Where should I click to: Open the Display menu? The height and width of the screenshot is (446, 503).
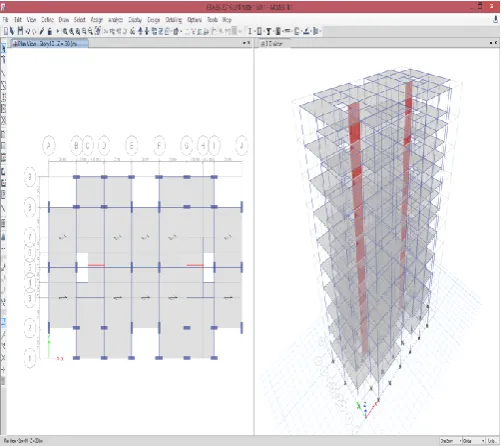click(x=135, y=20)
